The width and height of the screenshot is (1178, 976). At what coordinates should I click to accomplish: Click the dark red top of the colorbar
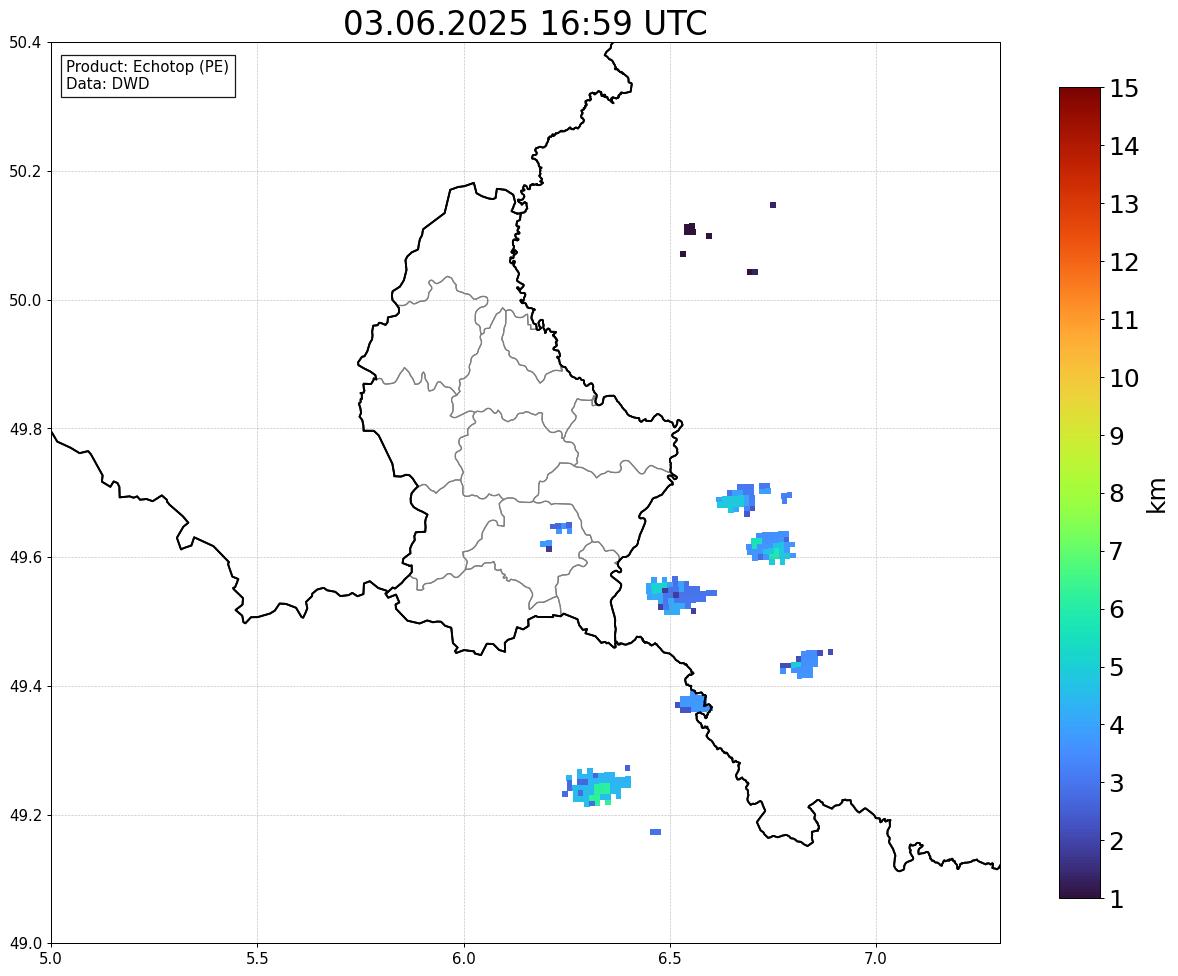coord(1080,94)
